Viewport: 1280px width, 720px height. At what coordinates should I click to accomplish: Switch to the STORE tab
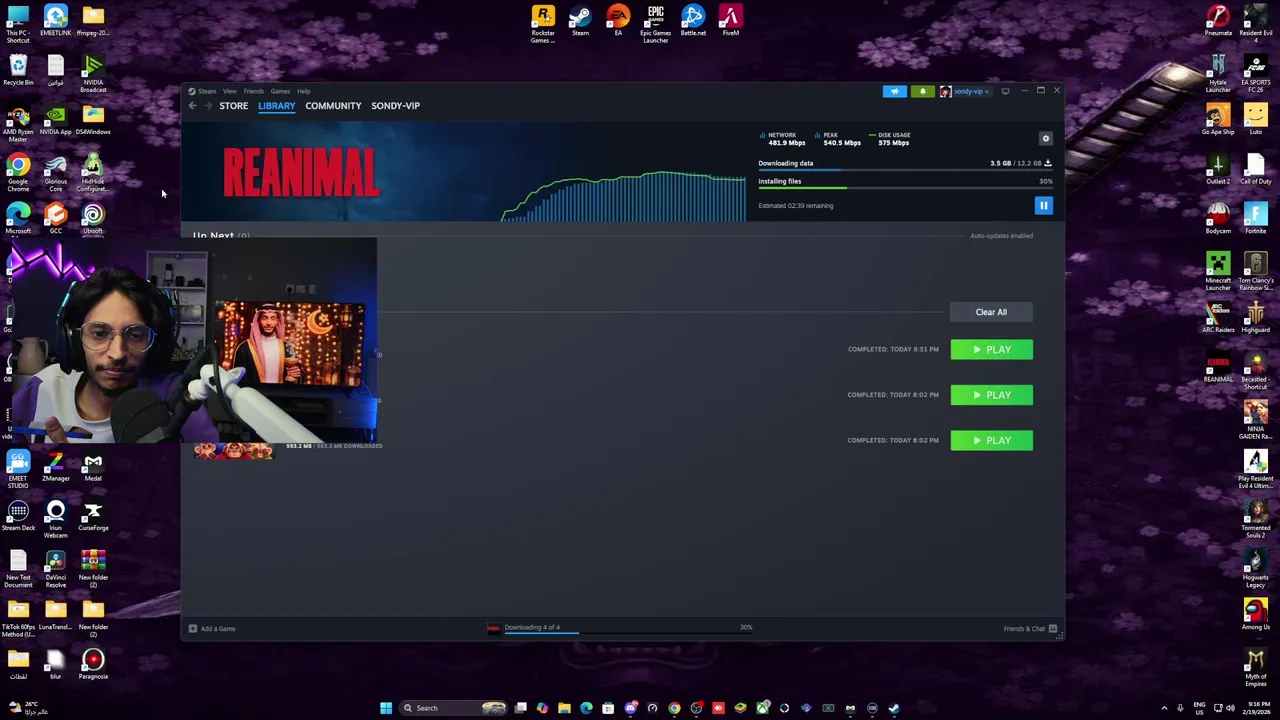[x=234, y=106]
